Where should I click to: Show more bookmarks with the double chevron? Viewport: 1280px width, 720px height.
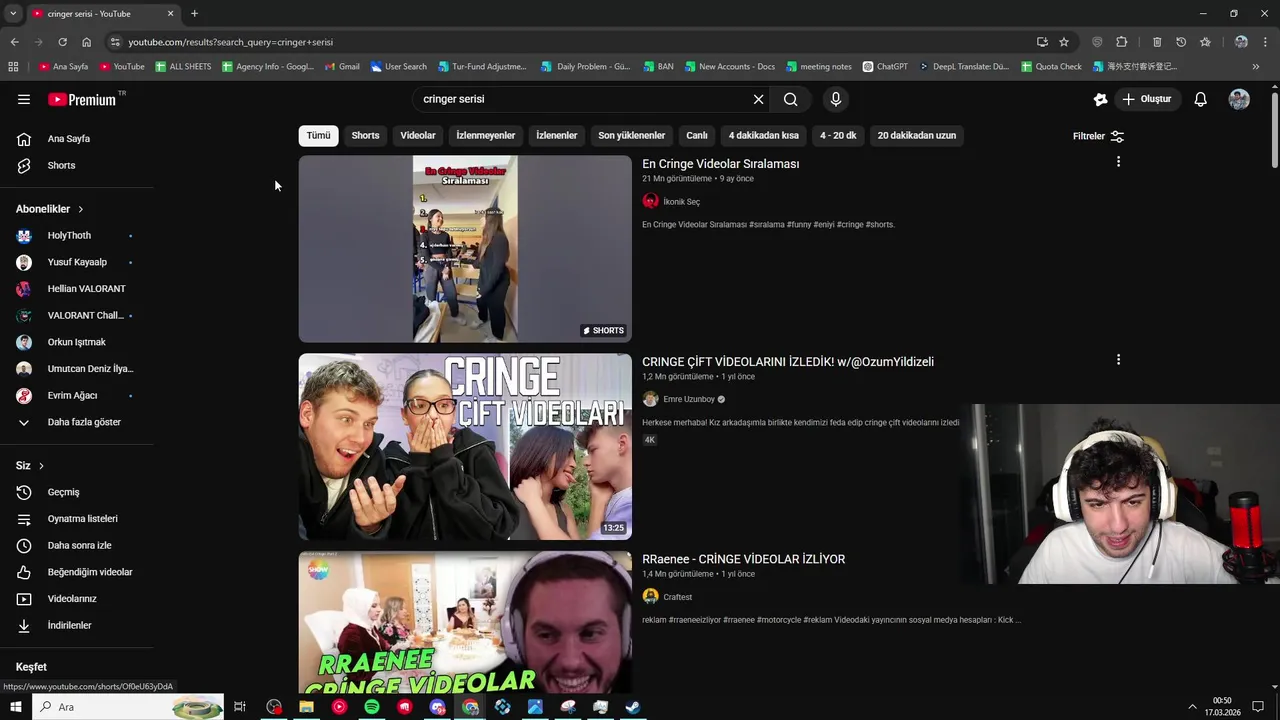[x=1256, y=67]
